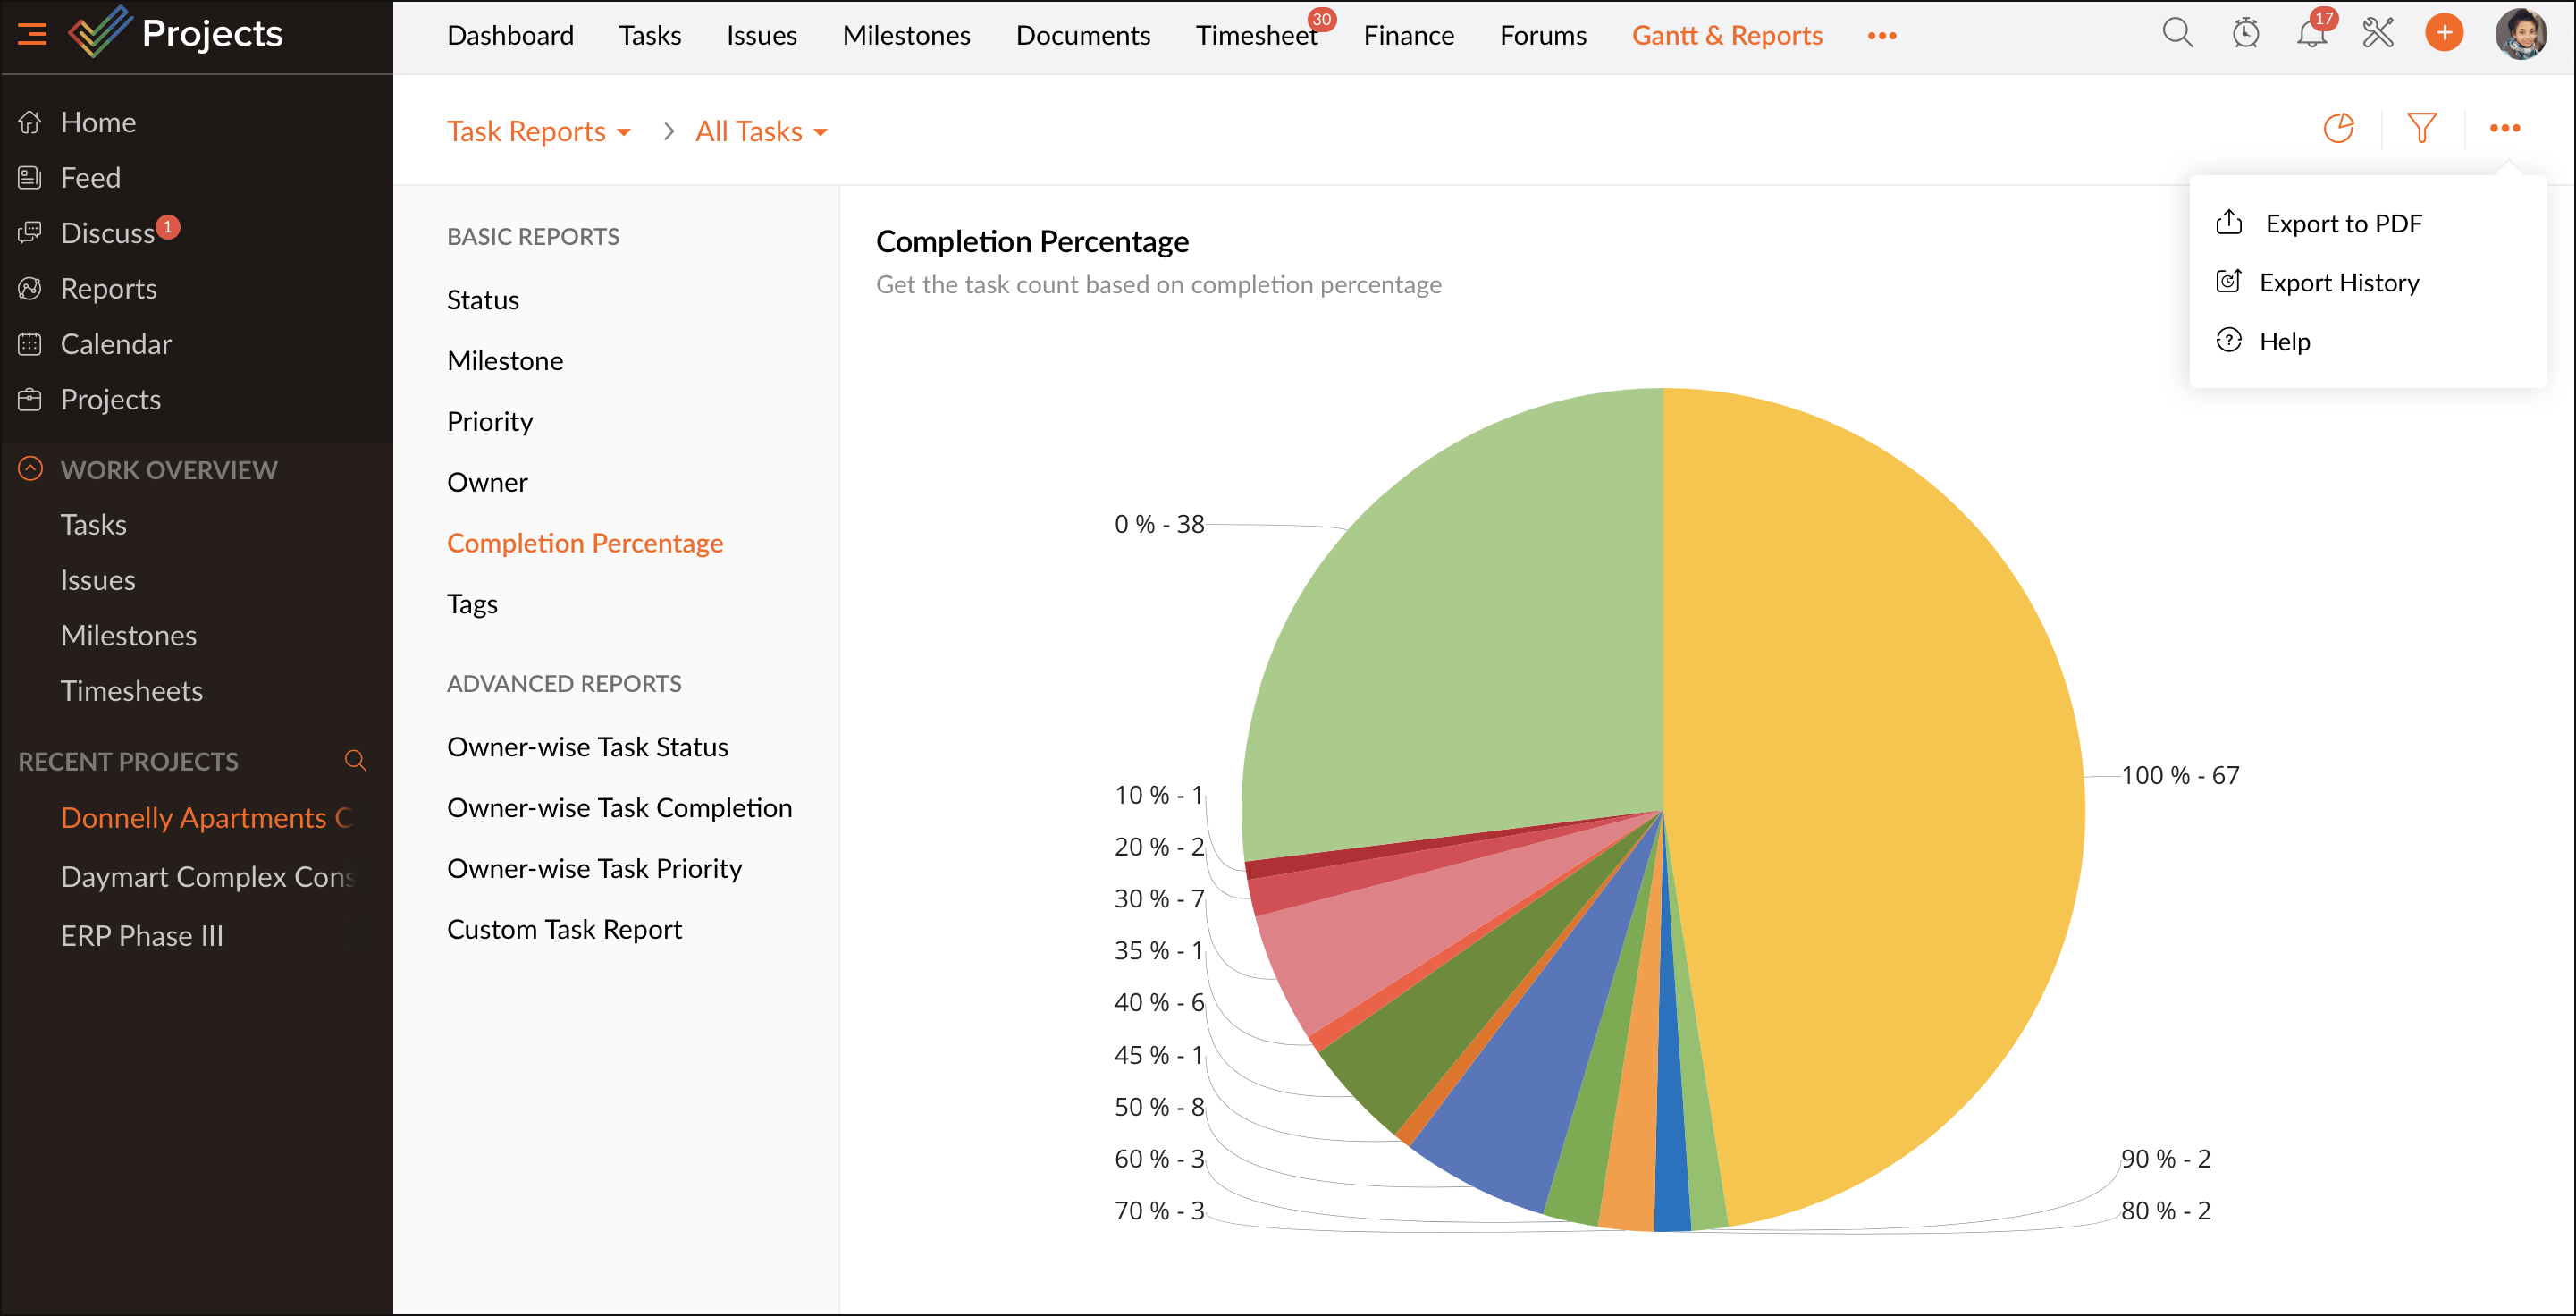Open the top navigation more-tabs ellipsis
Screen dimensions: 2576x1316
(1881, 36)
